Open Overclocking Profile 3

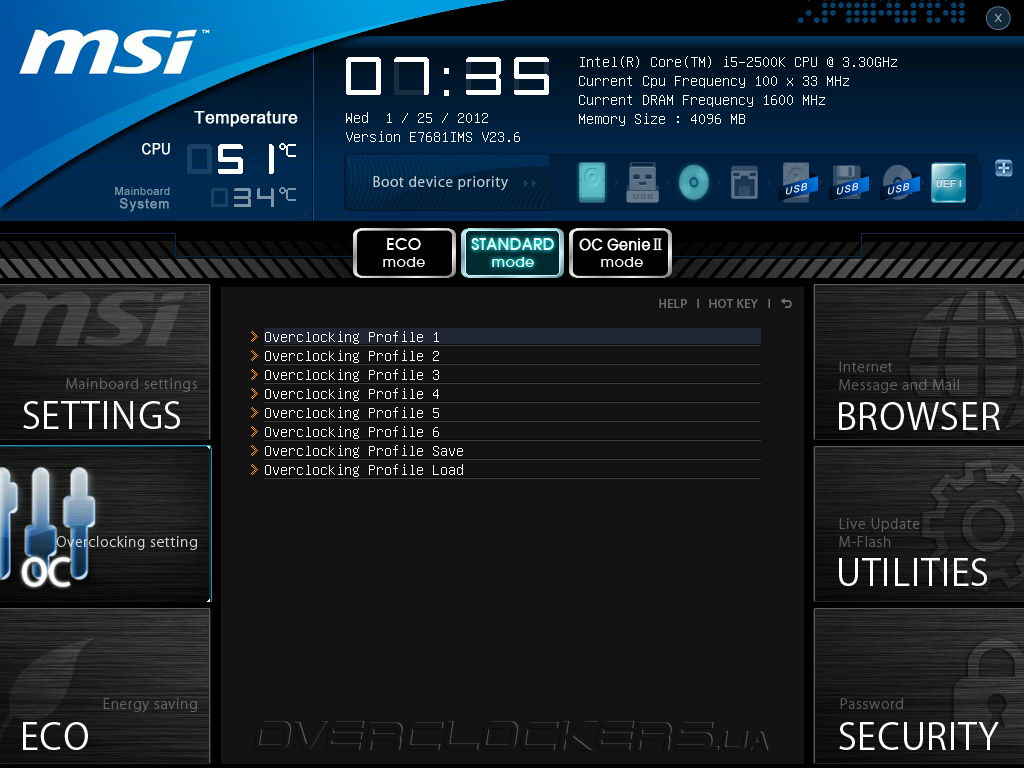(512, 375)
